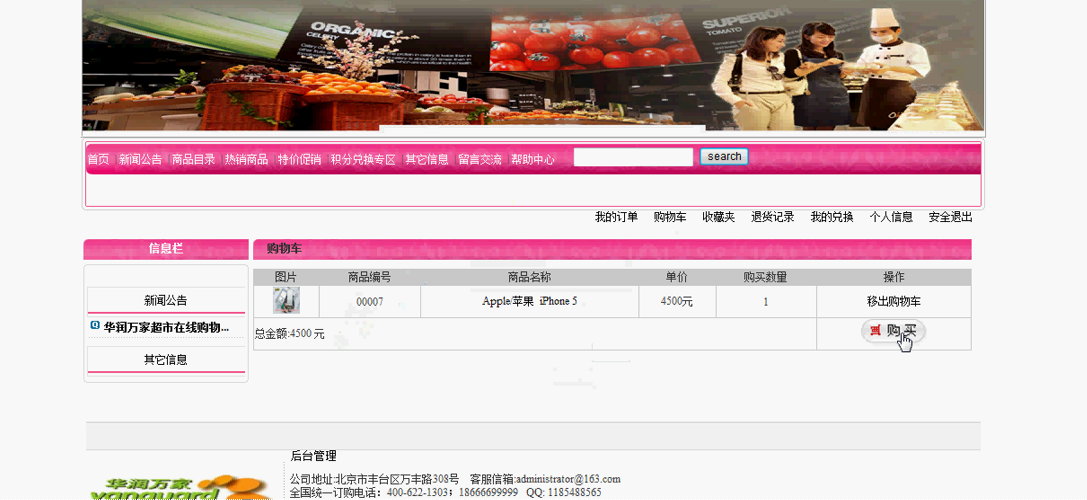Open the 其它信息 sidebar section

click(166, 360)
